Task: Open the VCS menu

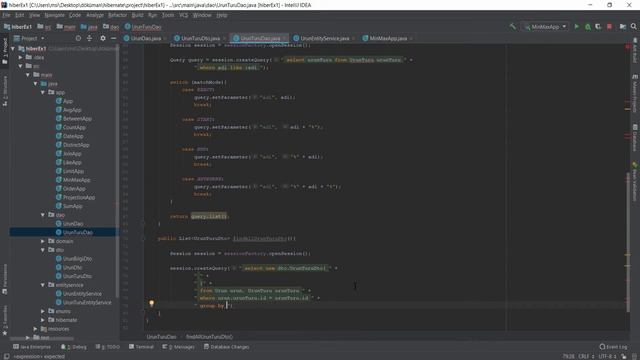Action: [x=184, y=15]
